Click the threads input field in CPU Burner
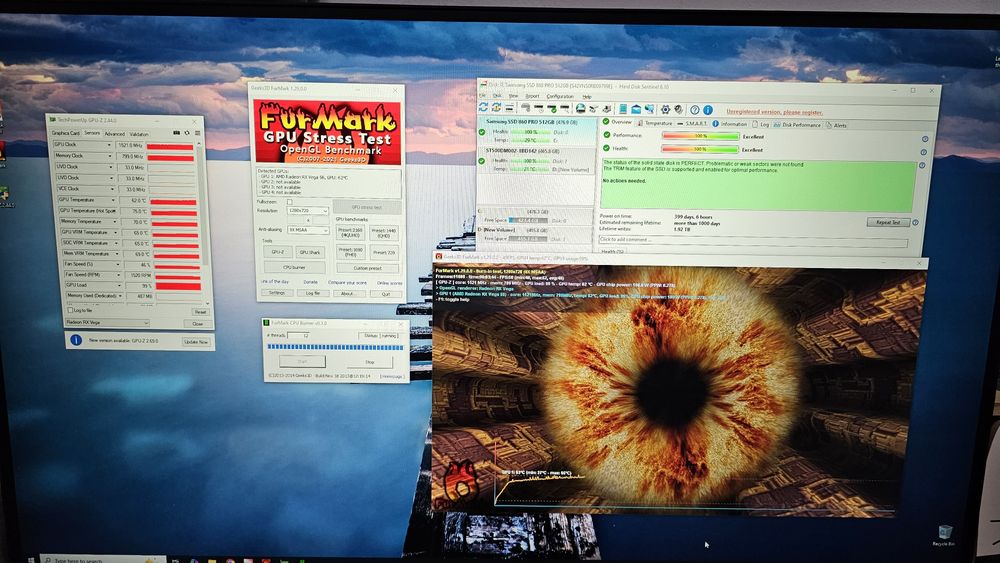 pyautogui.click(x=297, y=335)
